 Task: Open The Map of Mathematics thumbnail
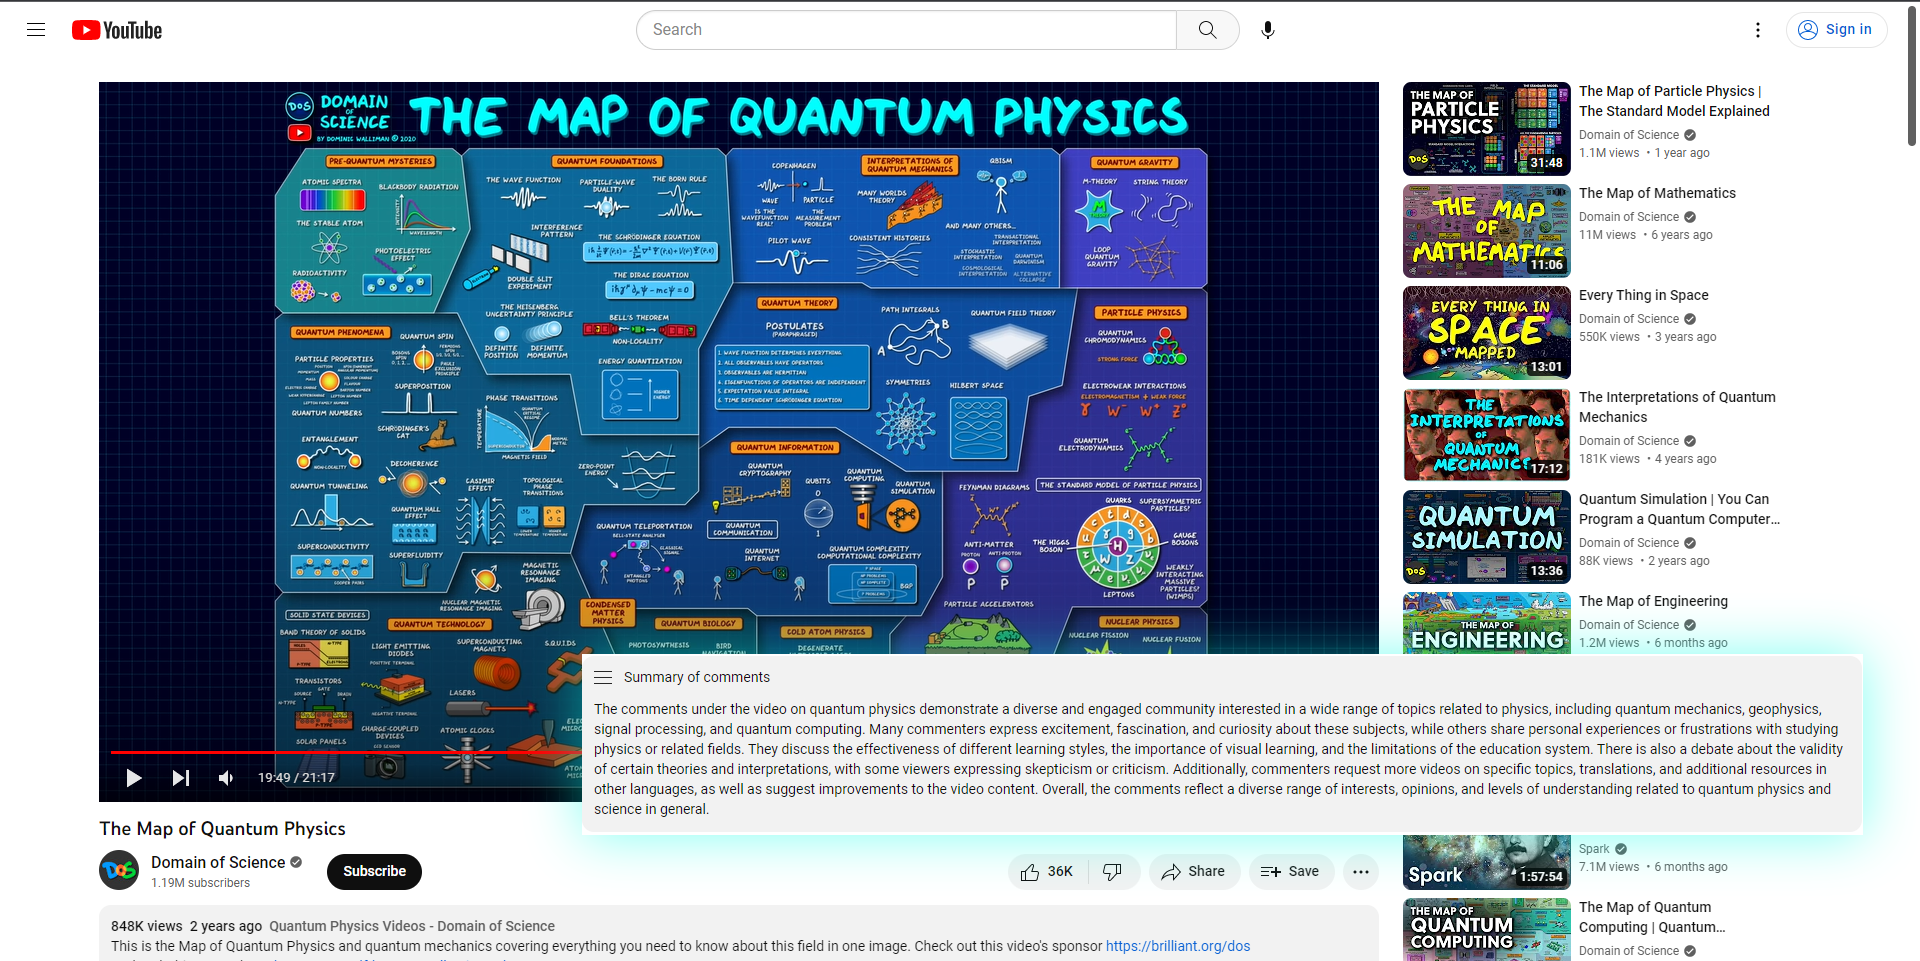click(x=1487, y=231)
